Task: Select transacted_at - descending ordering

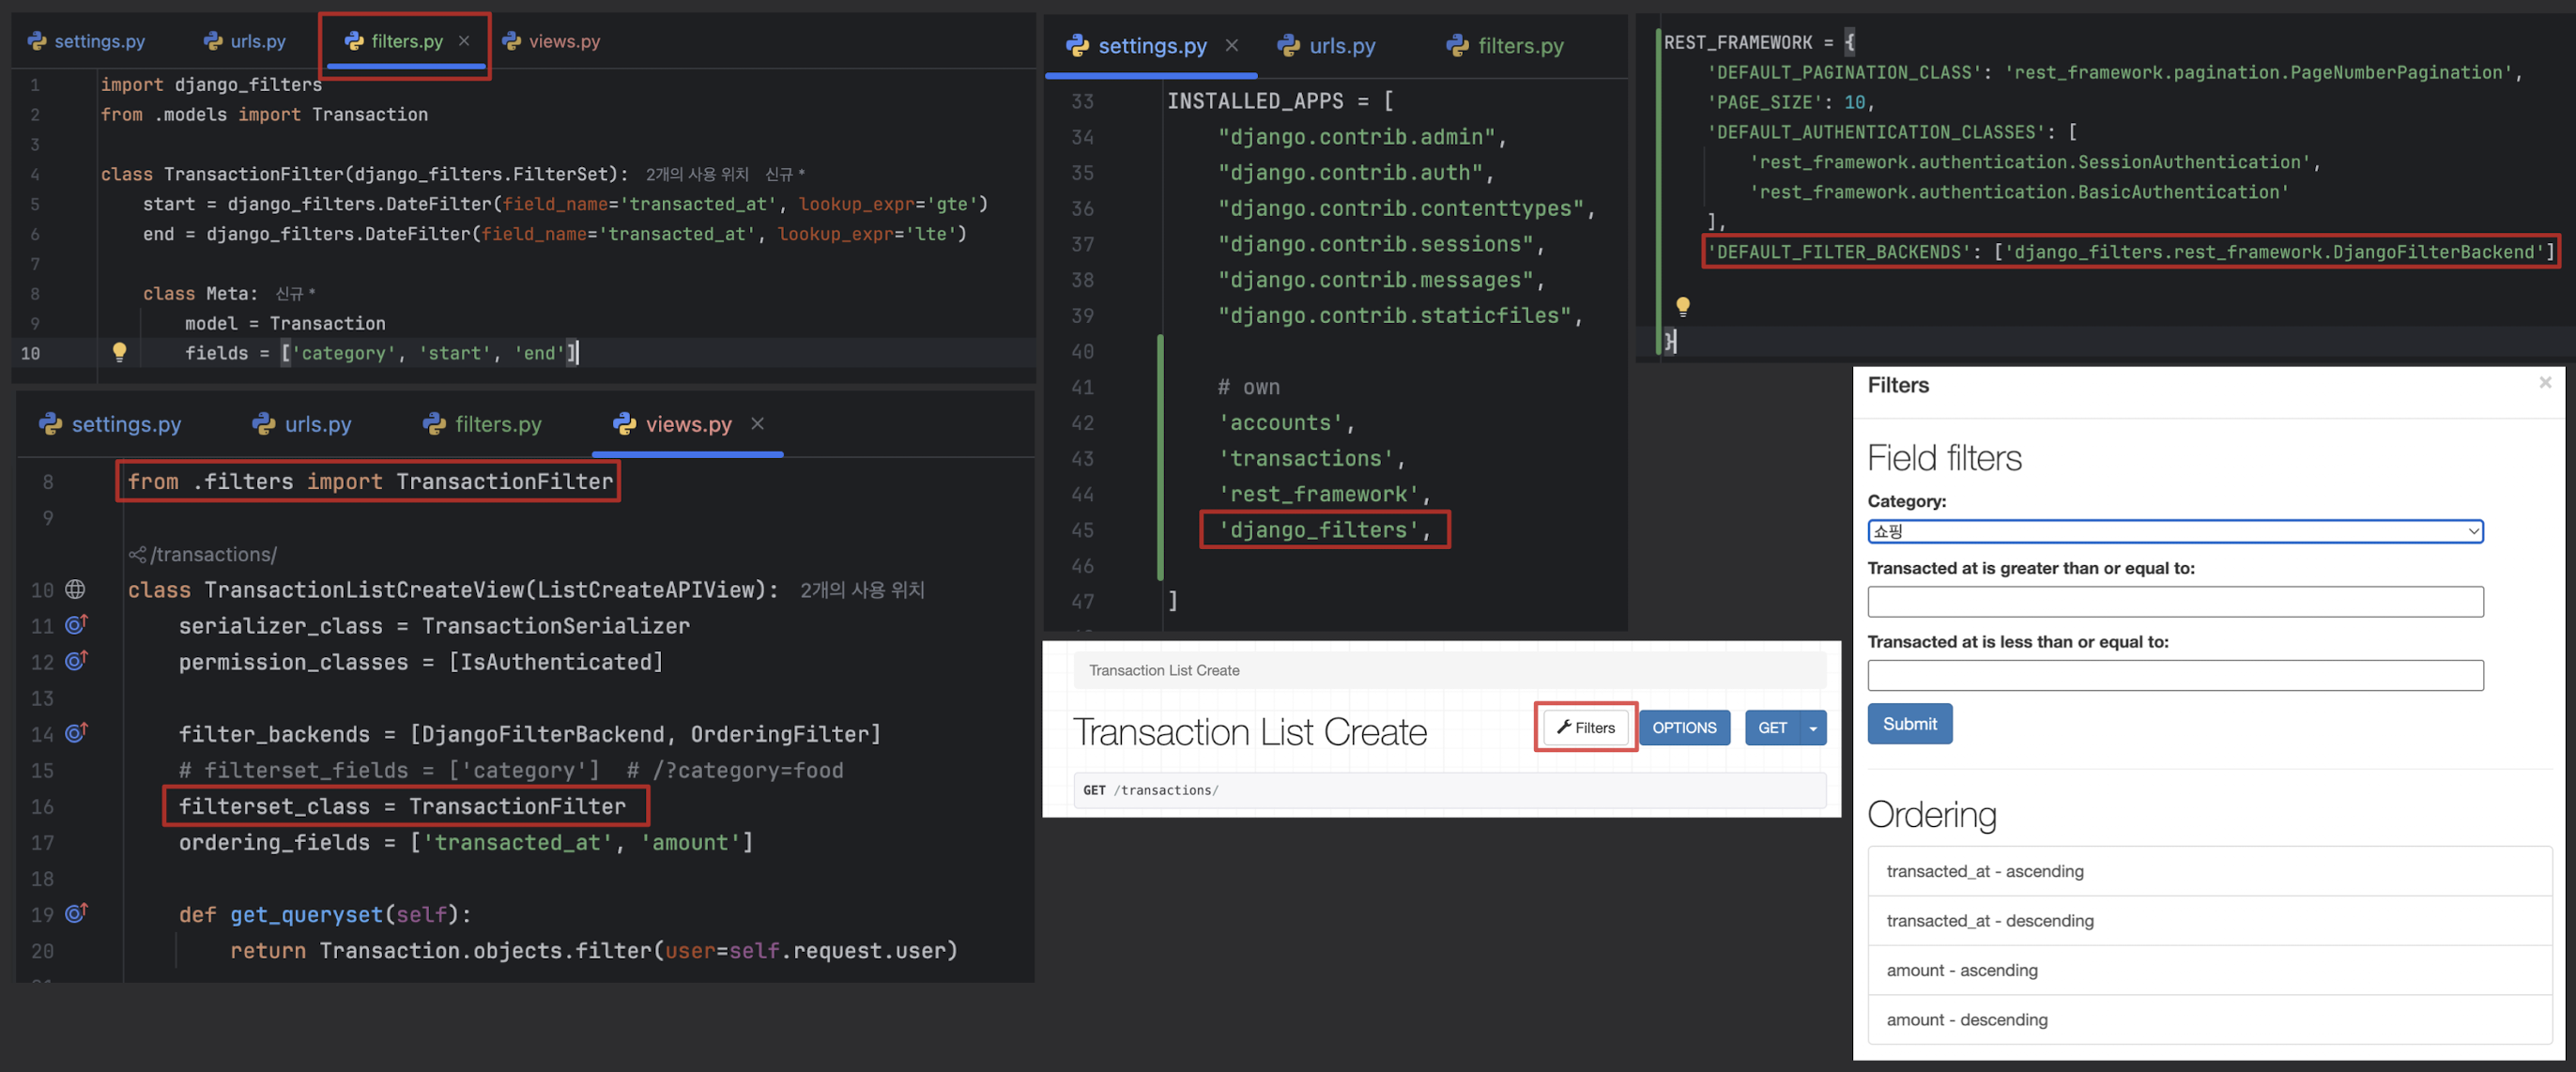Action: click(x=1989, y=920)
